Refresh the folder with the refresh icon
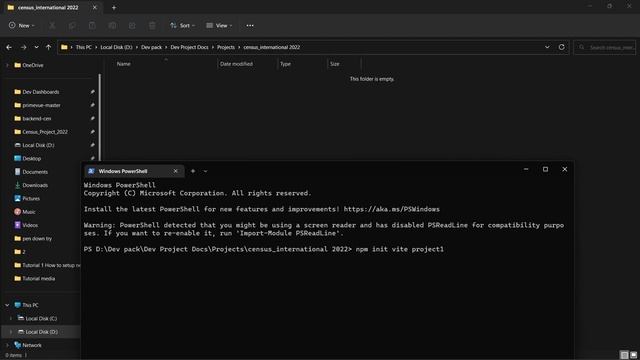This screenshot has height=360, width=640. click(562, 47)
